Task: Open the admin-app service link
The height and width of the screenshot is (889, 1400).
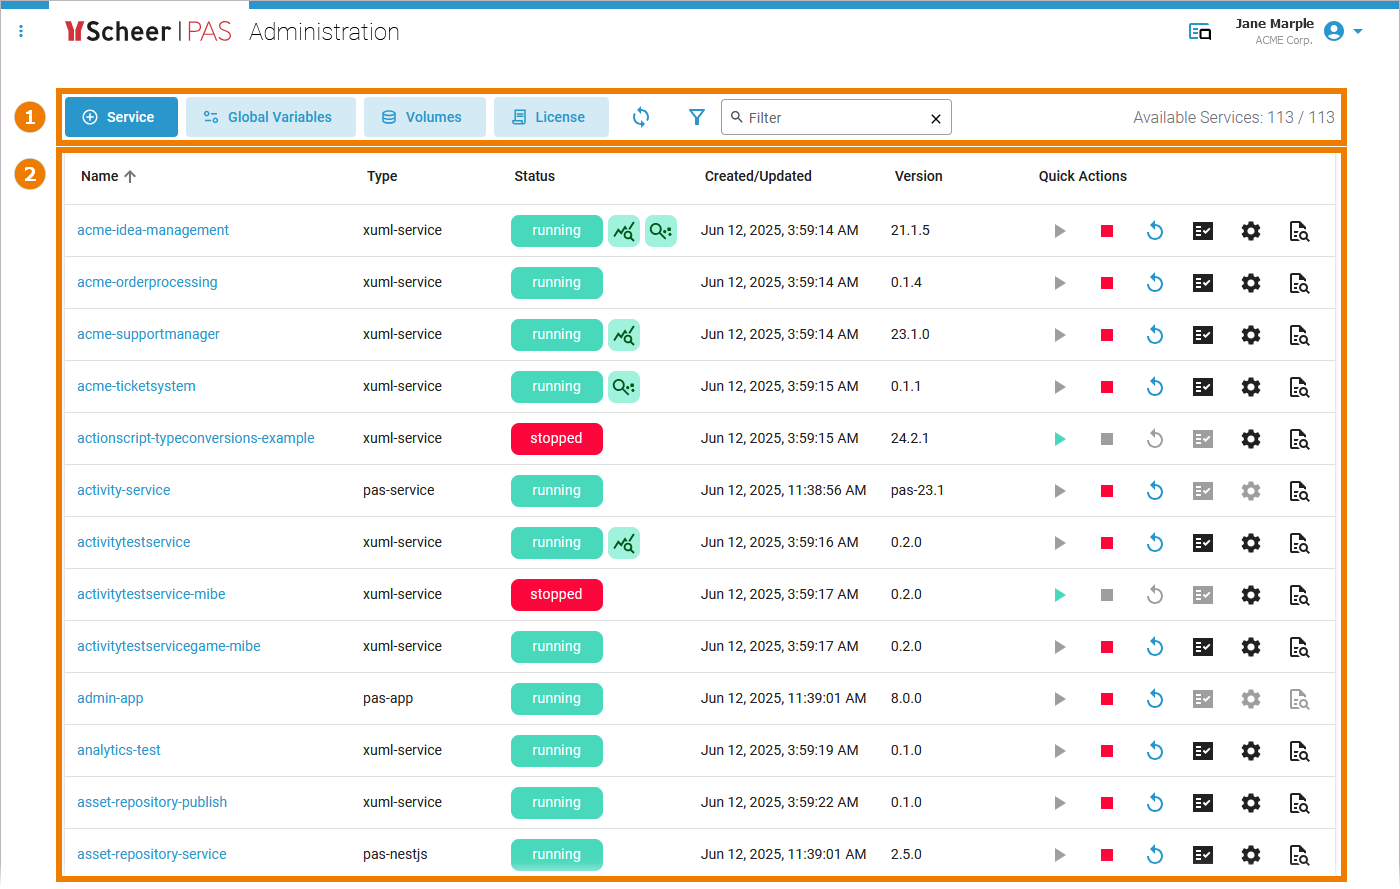Action: coord(110,698)
